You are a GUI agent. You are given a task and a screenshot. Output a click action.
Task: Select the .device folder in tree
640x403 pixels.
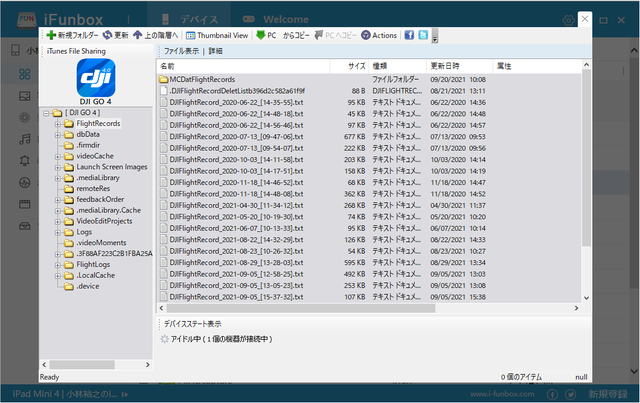[x=88, y=286]
